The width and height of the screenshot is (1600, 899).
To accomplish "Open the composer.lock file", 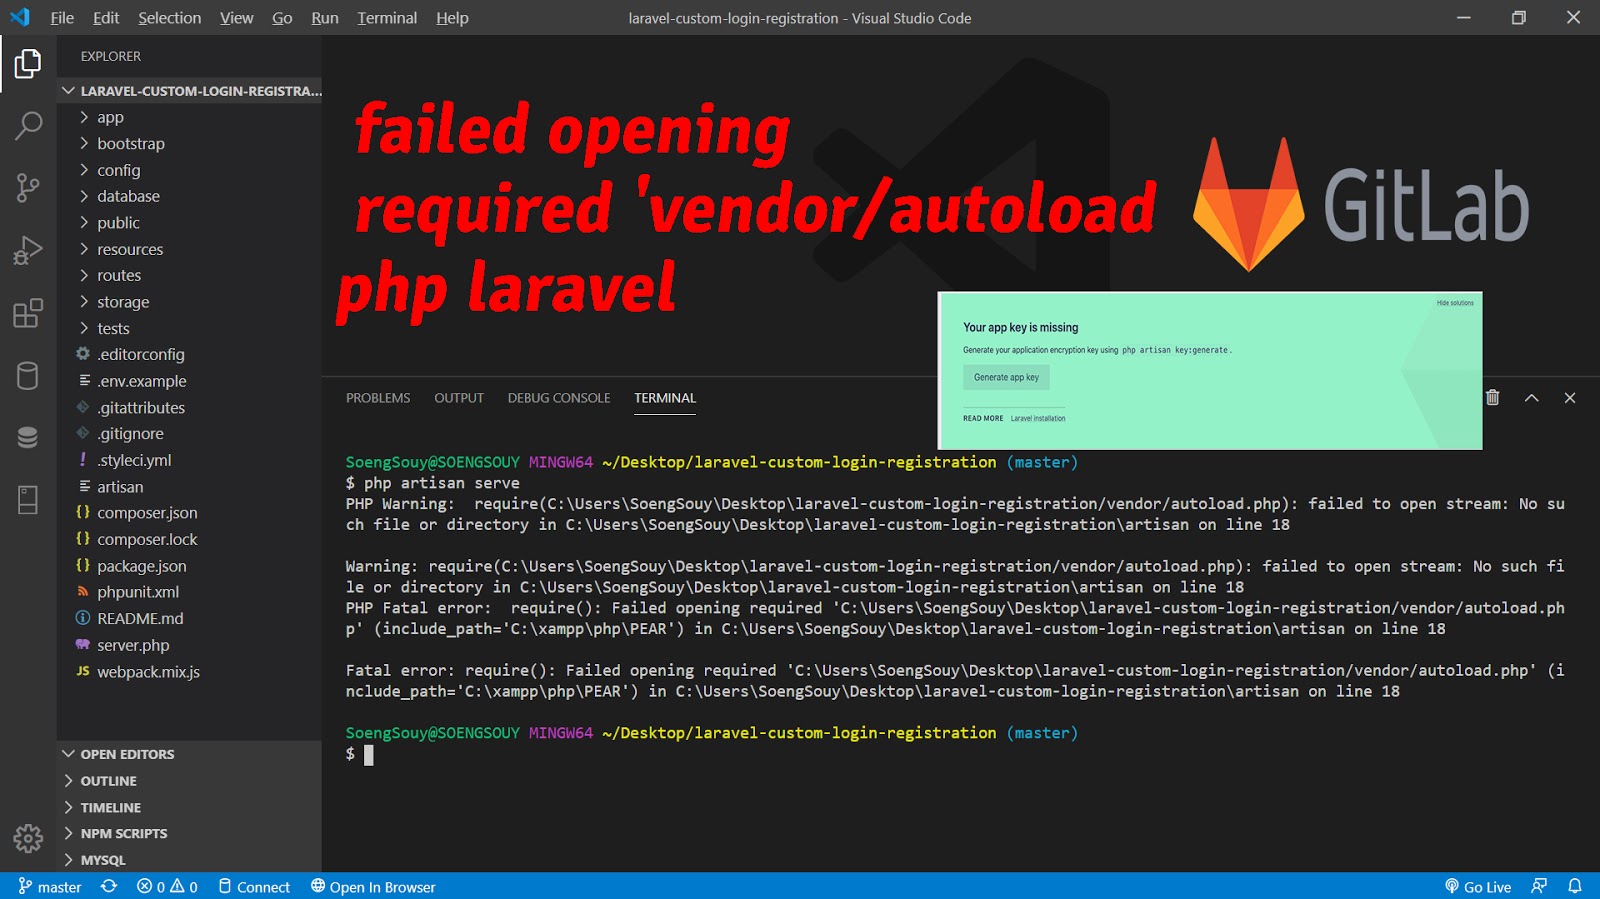I will (x=190, y=539).
